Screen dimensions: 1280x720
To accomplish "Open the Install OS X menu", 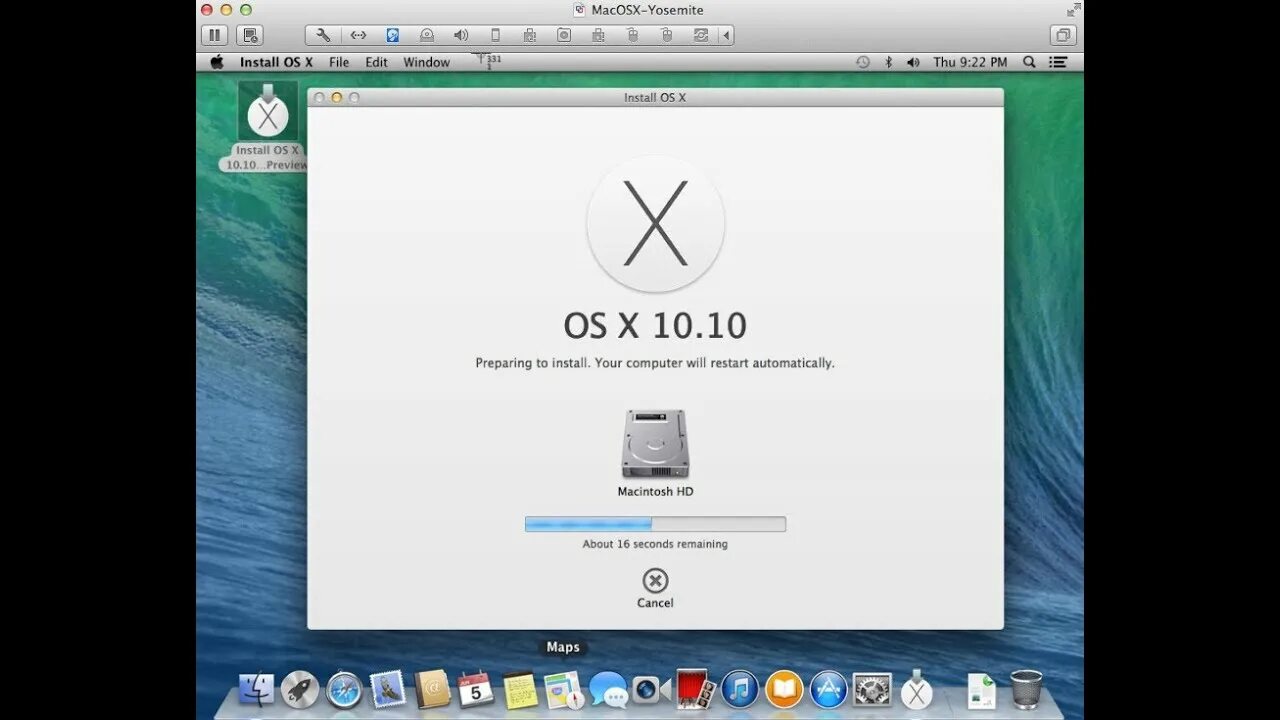I will [x=276, y=62].
